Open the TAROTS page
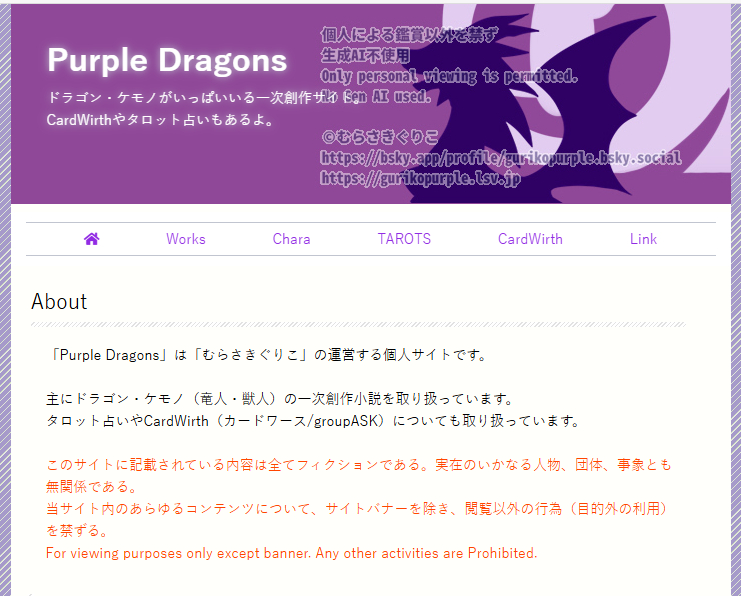 (x=404, y=239)
